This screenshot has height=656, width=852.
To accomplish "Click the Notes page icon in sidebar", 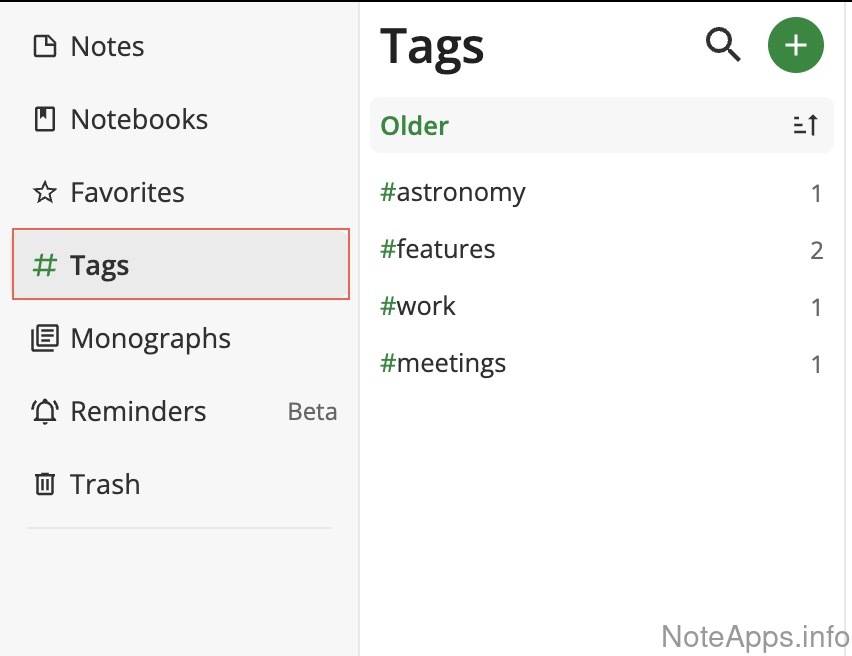I will [44, 47].
